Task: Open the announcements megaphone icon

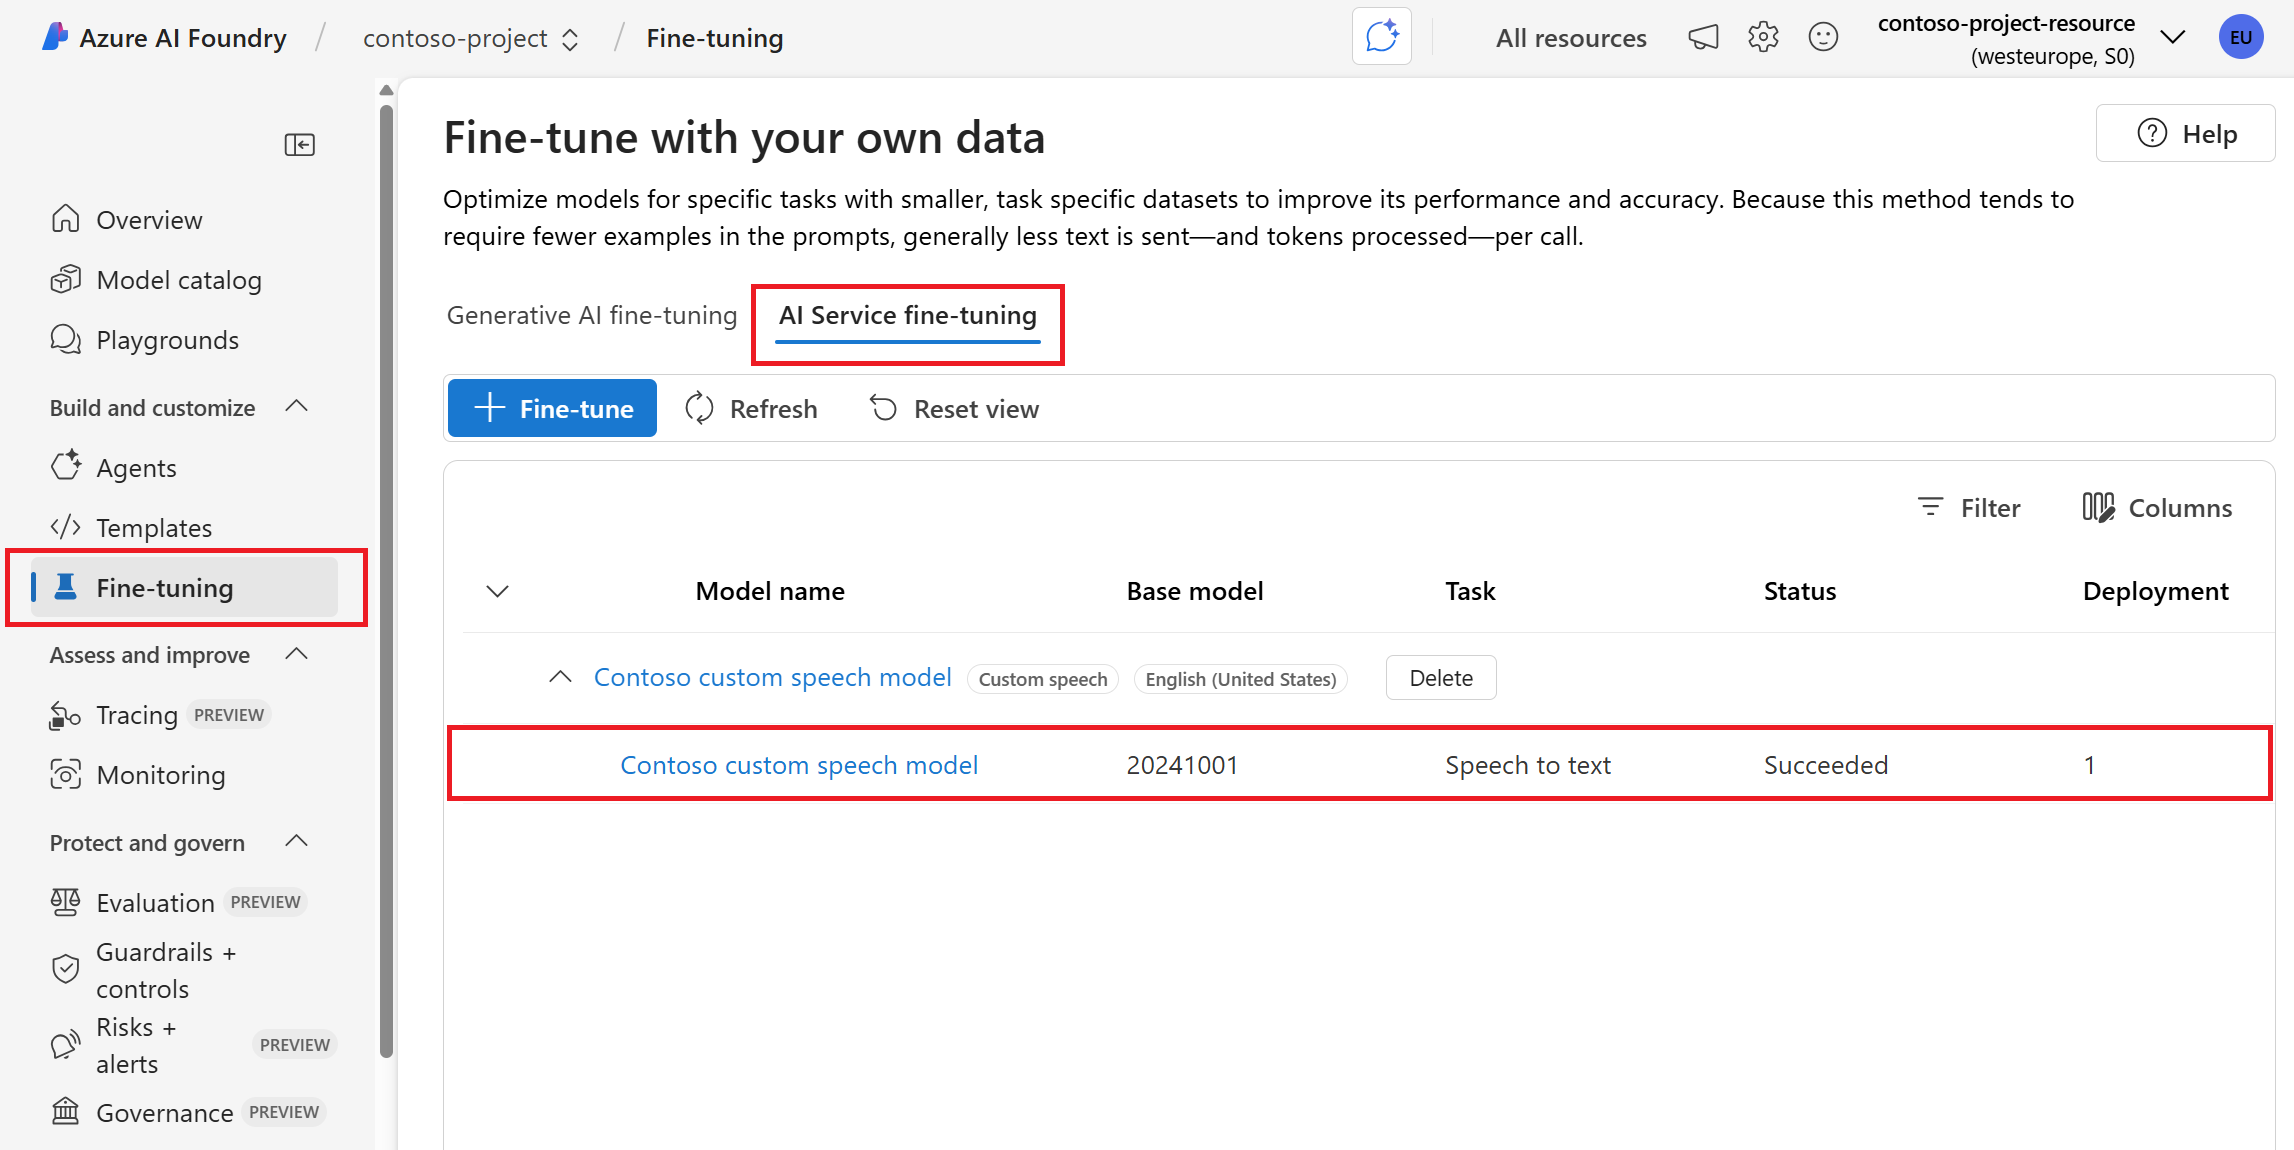Action: tap(1703, 38)
